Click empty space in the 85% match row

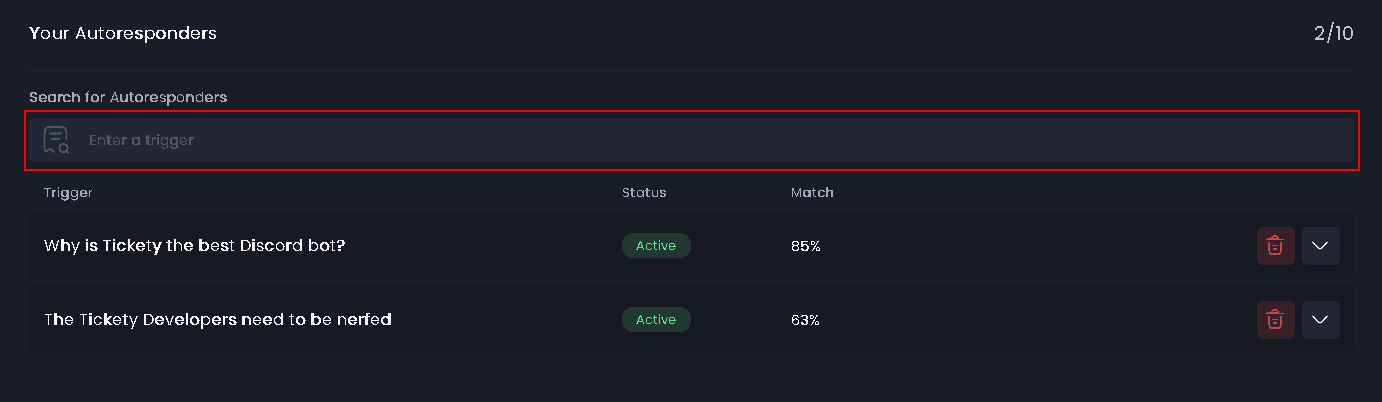pyautogui.click(x=1030, y=246)
